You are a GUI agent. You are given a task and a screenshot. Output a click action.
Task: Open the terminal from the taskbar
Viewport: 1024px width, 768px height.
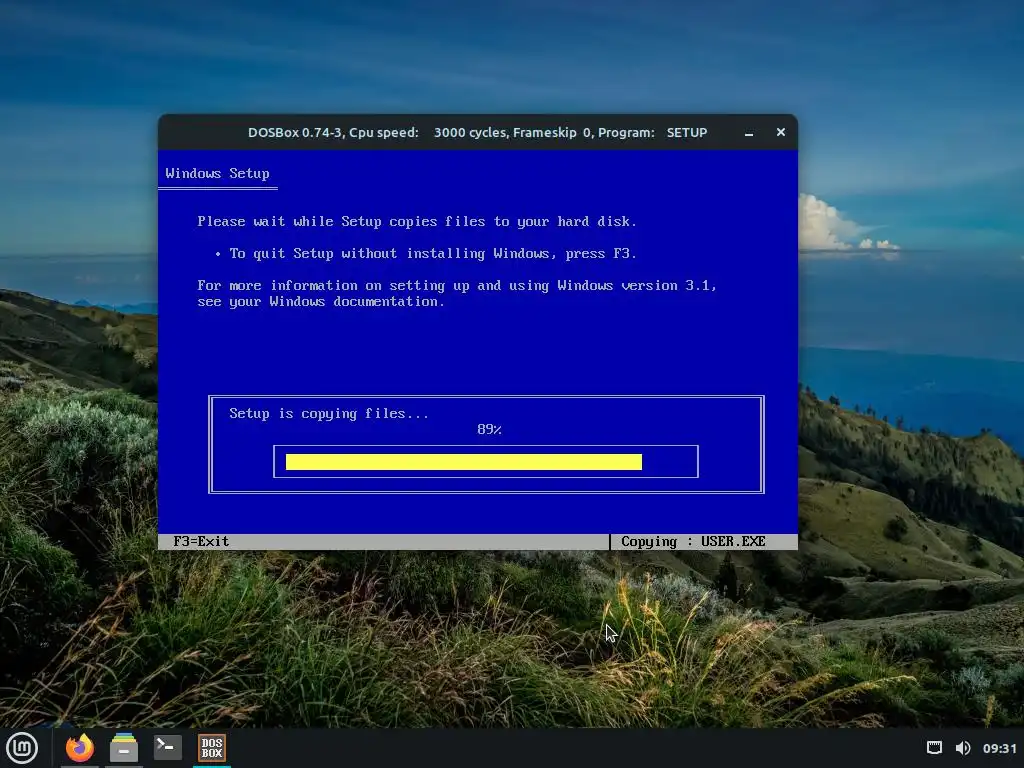click(x=167, y=748)
